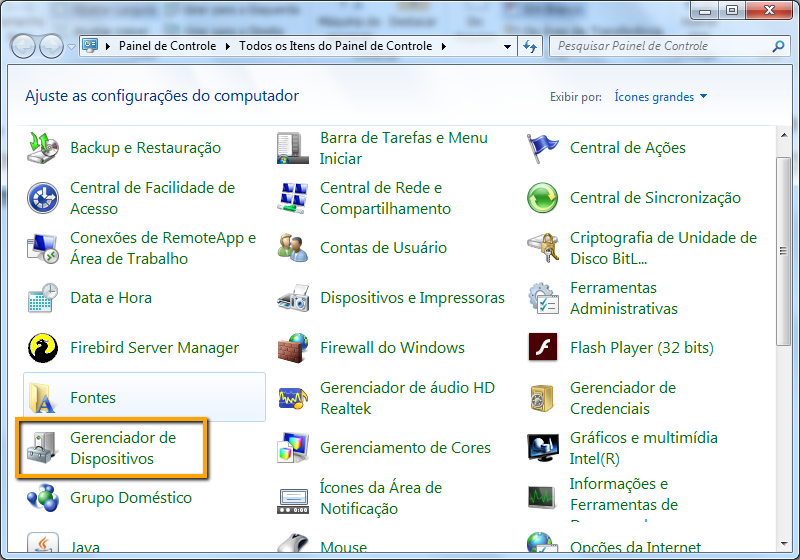This screenshot has width=800, height=560.
Task: Click the Data e Hora calendar icon
Action: (42, 298)
